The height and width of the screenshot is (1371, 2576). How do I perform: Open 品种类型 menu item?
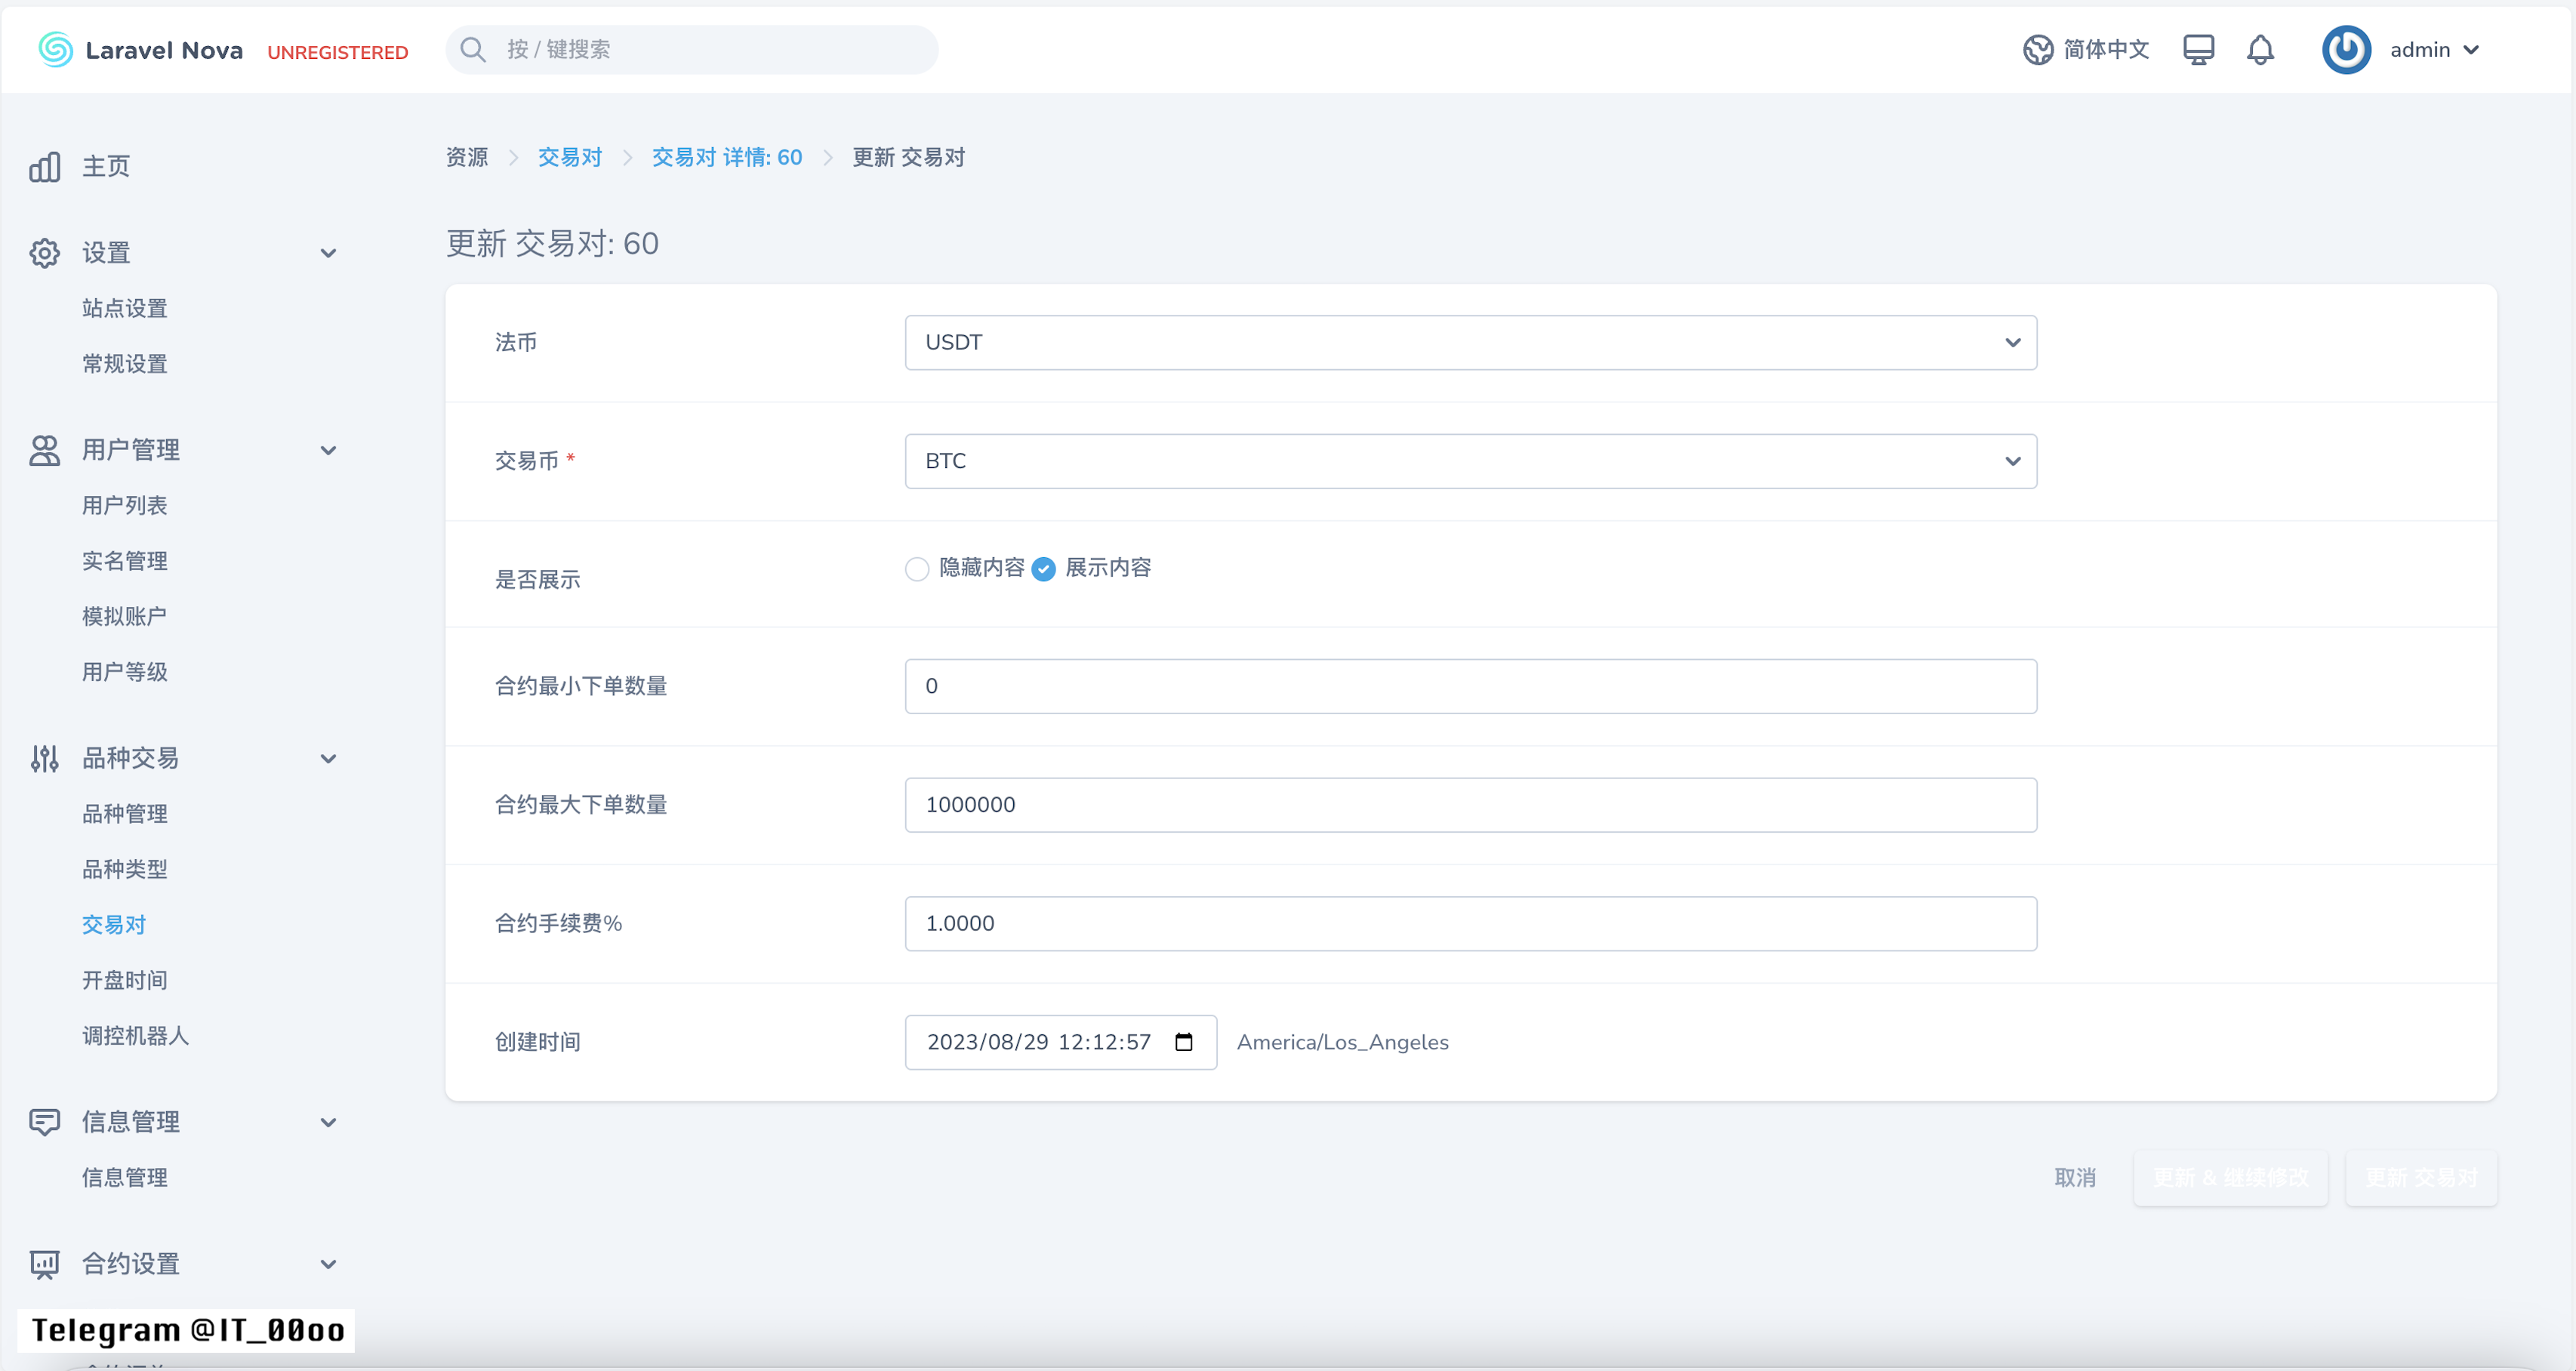click(x=124, y=869)
